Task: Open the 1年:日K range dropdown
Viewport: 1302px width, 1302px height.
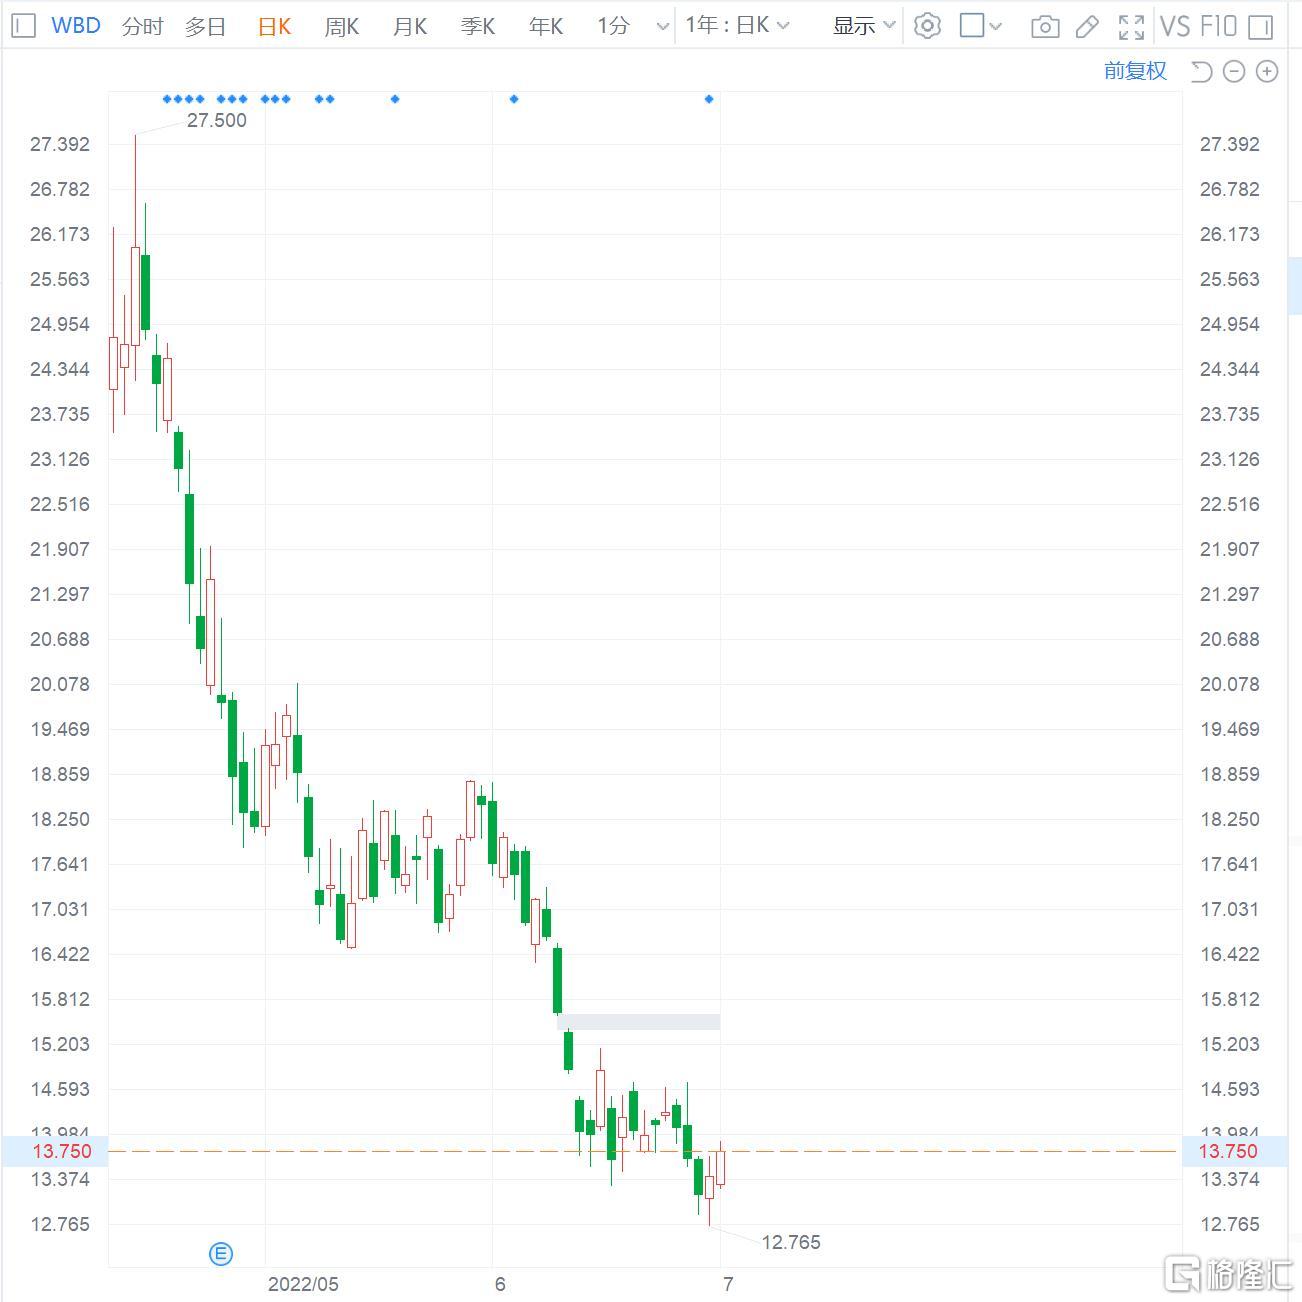Action: [x=737, y=26]
